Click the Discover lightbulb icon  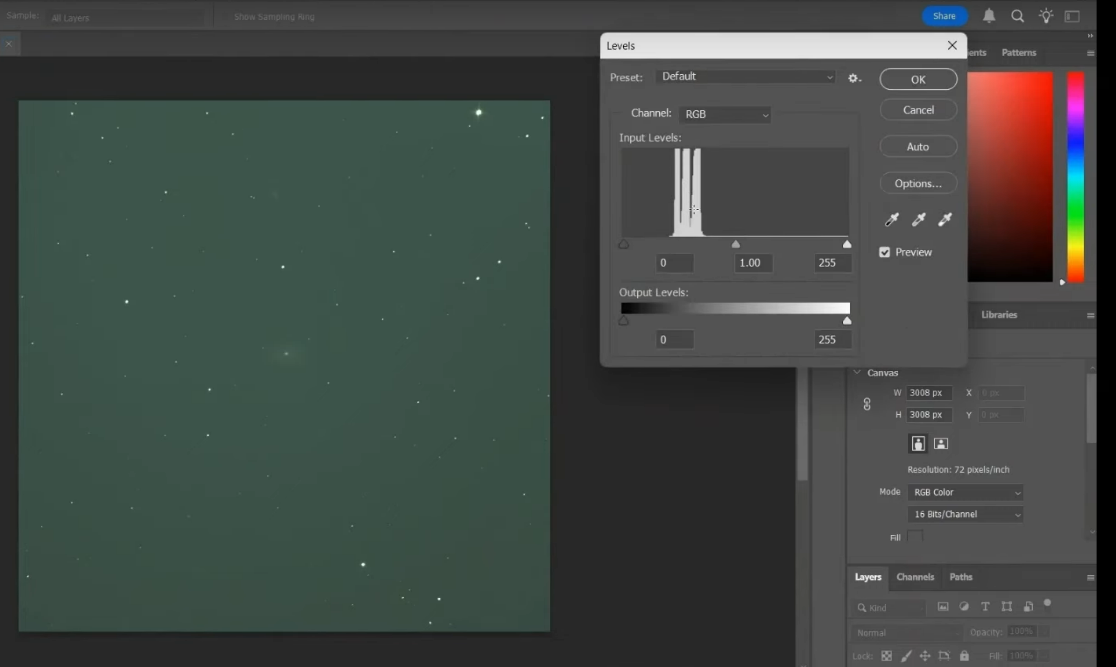pyautogui.click(x=1046, y=16)
